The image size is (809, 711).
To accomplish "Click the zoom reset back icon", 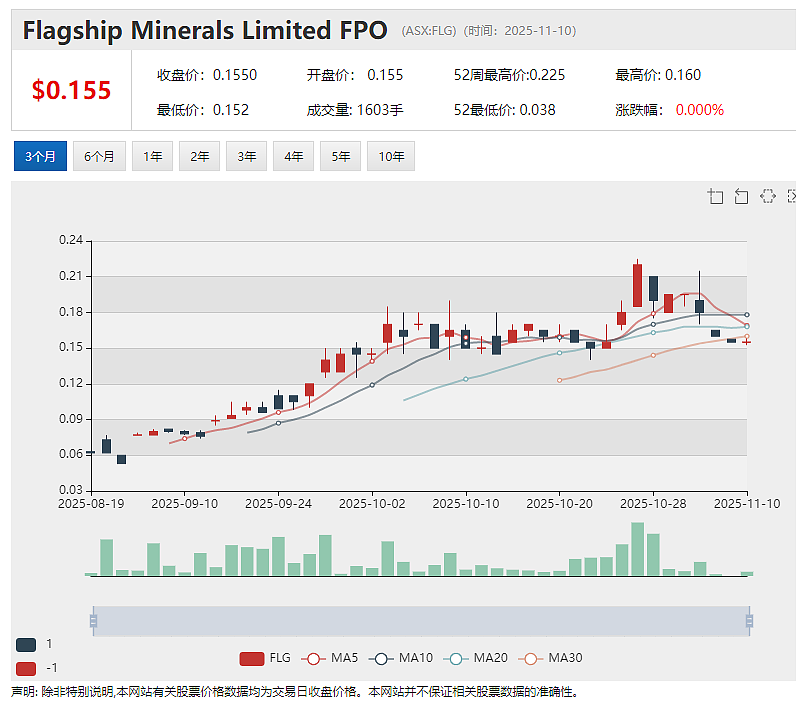I will (x=741, y=196).
